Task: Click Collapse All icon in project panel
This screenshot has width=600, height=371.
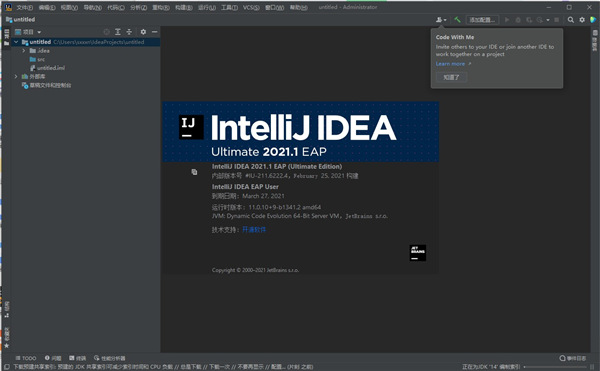Action: click(129, 32)
